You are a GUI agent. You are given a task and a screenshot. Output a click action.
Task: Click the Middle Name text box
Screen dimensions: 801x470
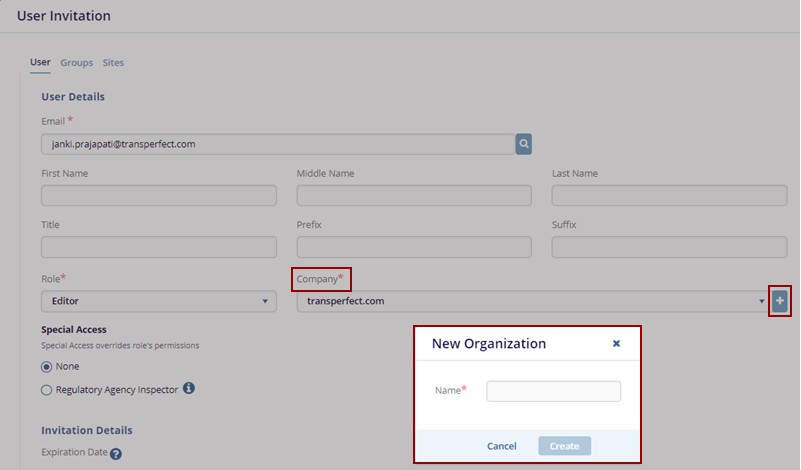(x=414, y=196)
